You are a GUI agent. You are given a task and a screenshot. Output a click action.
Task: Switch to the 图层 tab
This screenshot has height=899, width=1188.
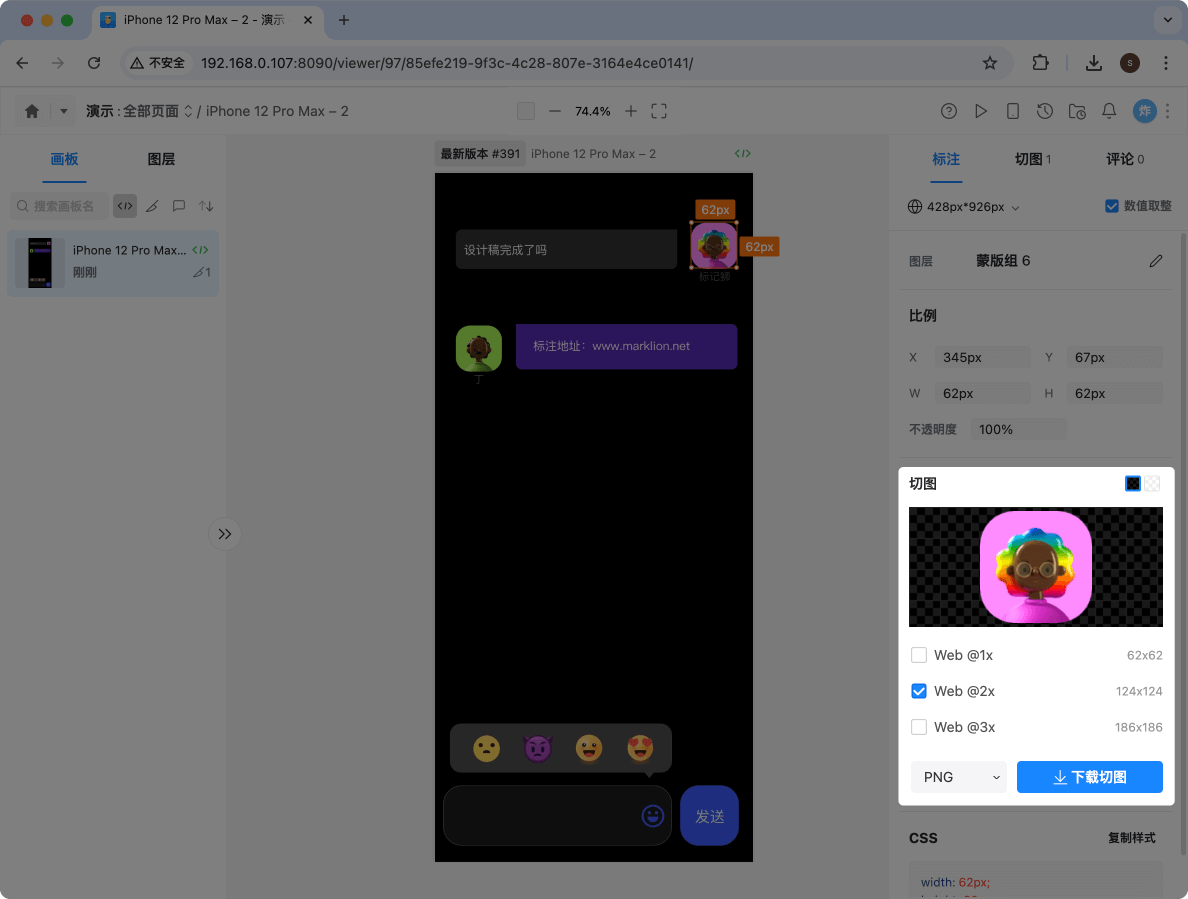[x=161, y=159]
